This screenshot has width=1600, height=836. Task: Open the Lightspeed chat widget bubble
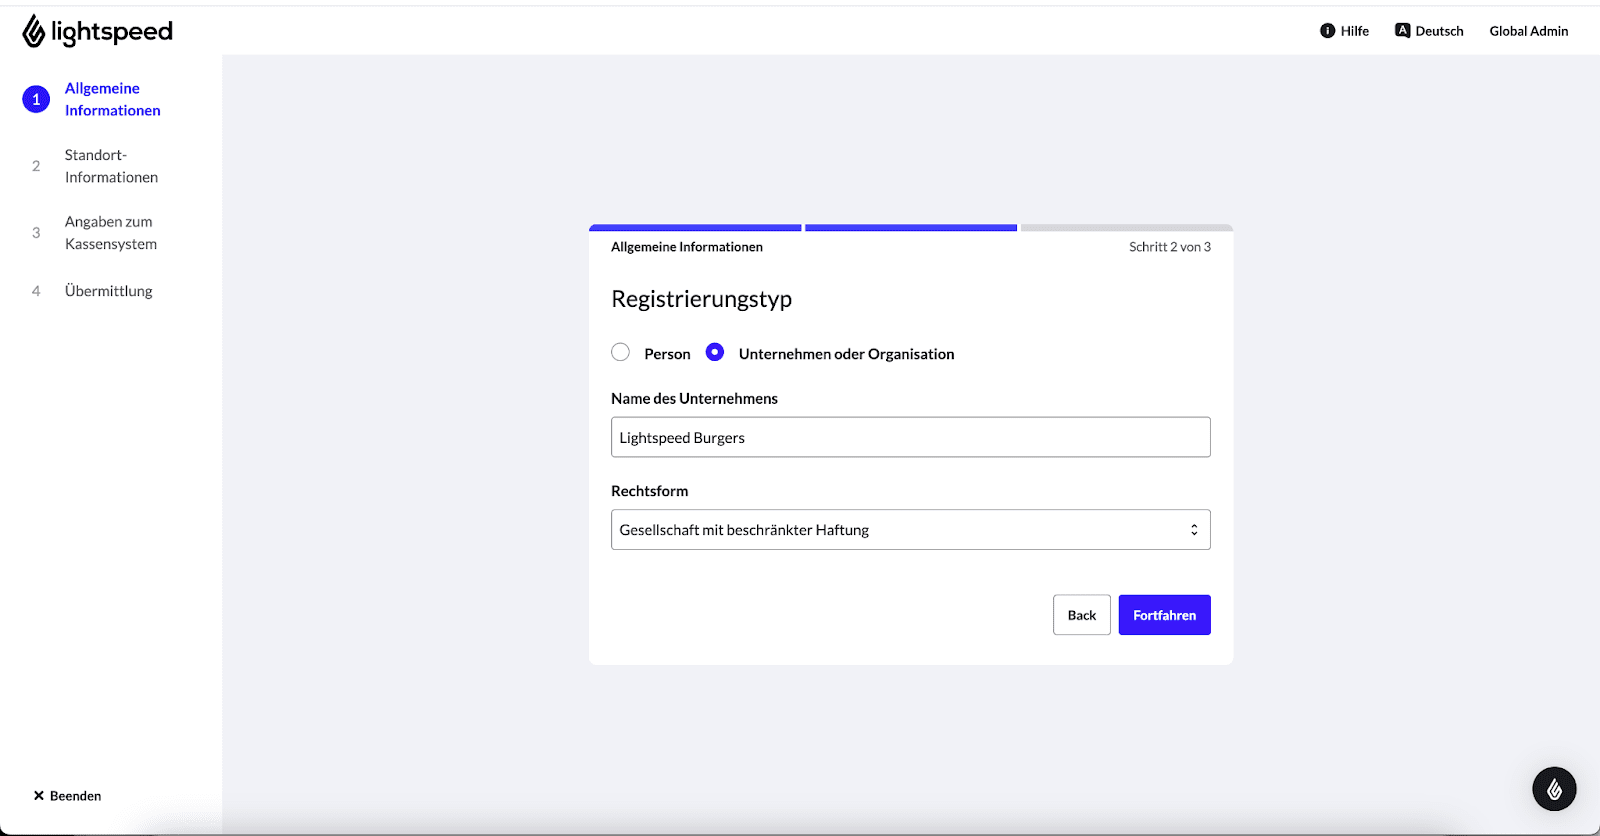point(1554,789)
